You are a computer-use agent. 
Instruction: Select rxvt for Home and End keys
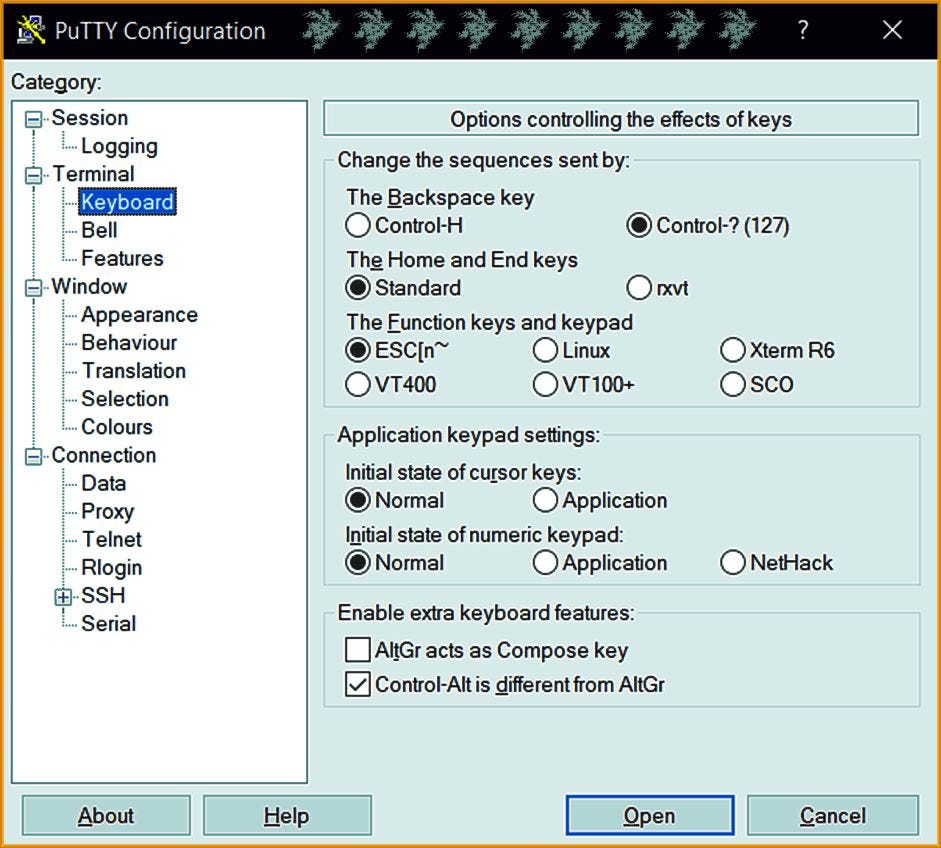[x=639, y=287]
